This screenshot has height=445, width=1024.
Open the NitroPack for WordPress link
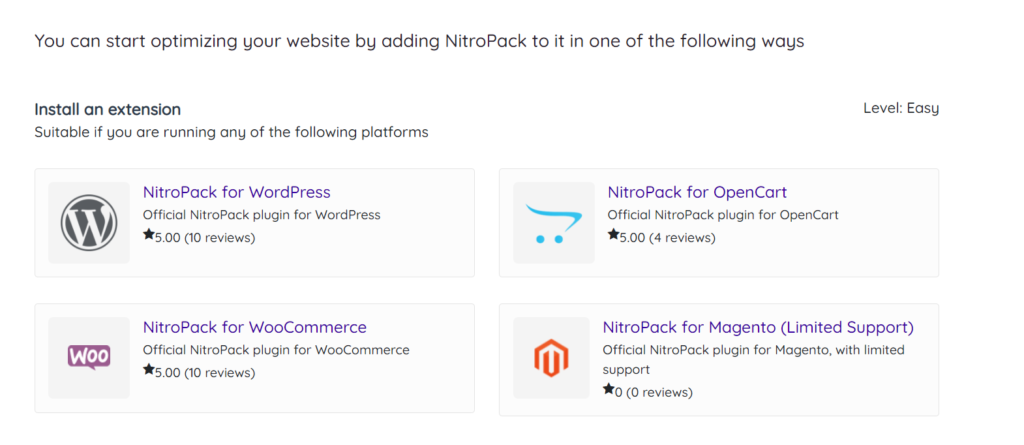(236, 192)
